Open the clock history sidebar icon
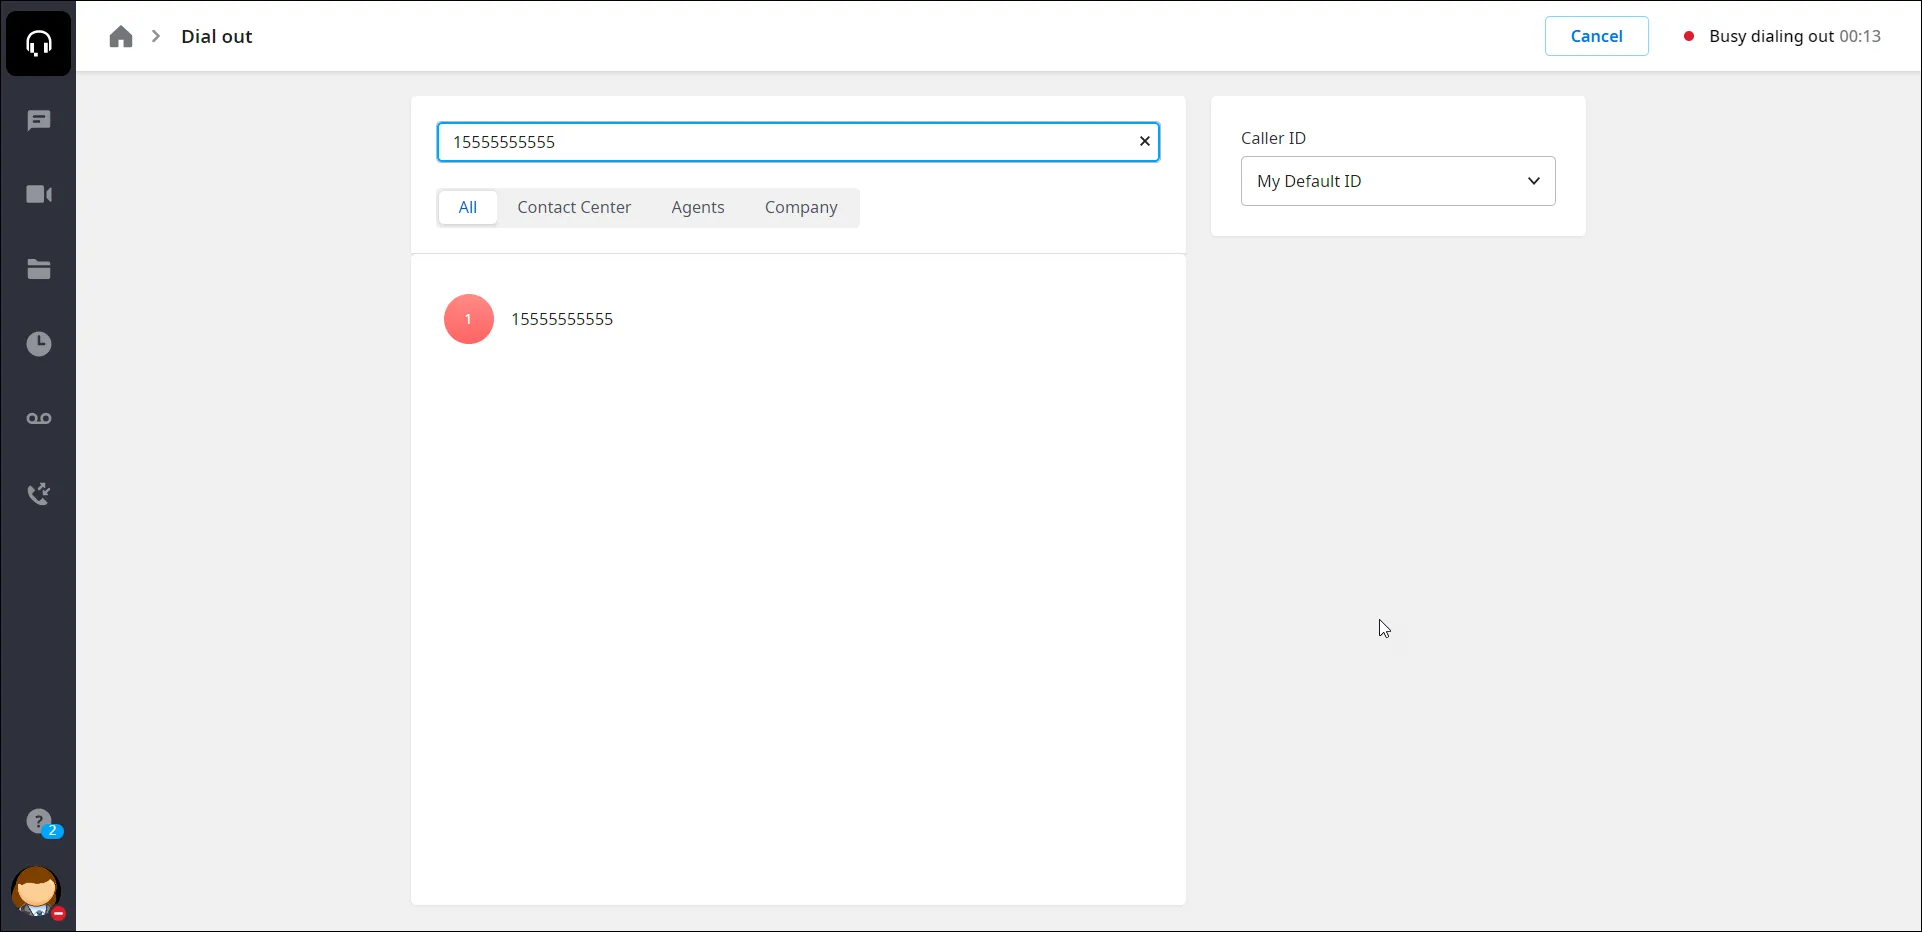Viewport: 1922px width, 932px height. click(38, 344)
